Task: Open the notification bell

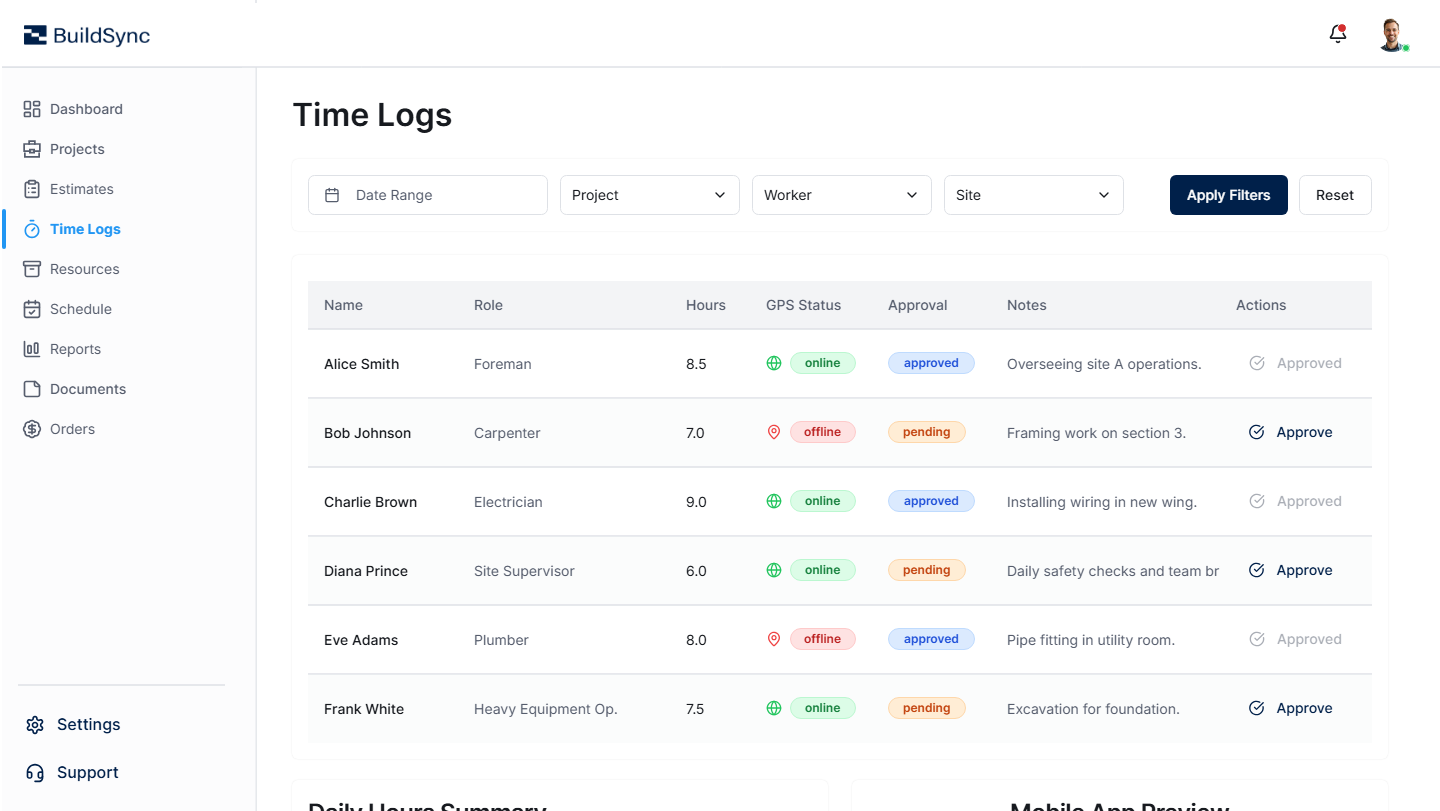Action: (x=1337, y=33)
